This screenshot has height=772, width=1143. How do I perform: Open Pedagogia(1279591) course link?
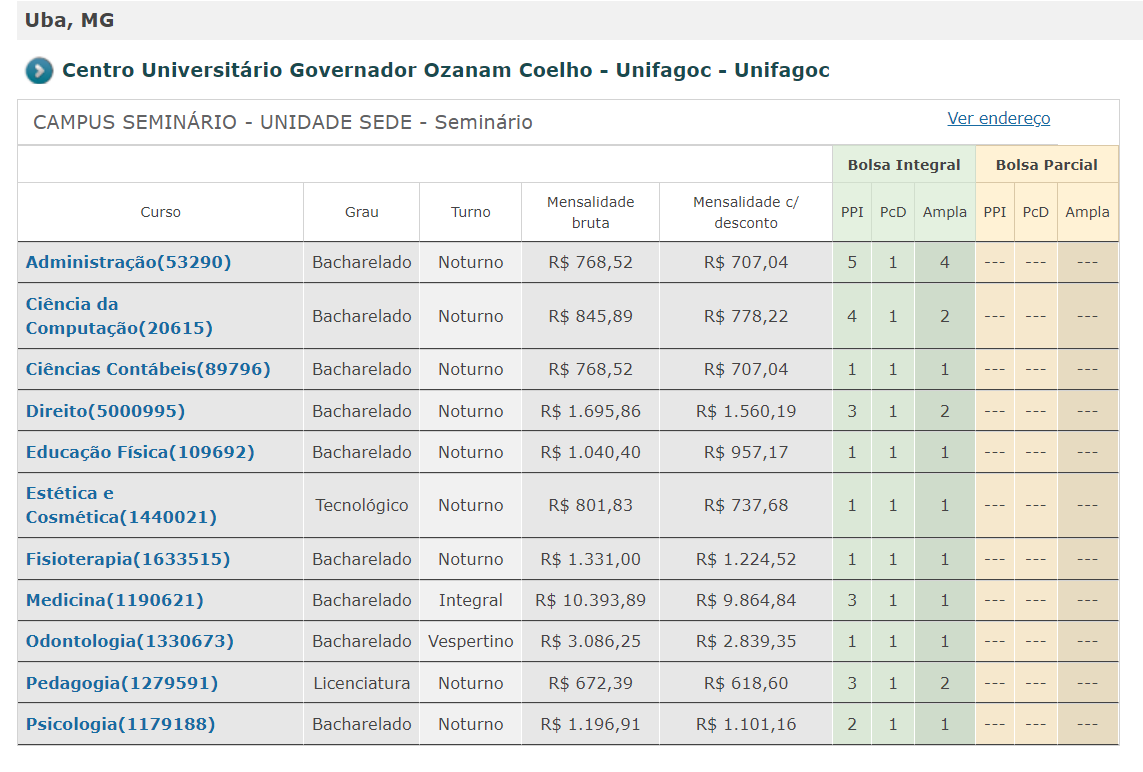121,683
